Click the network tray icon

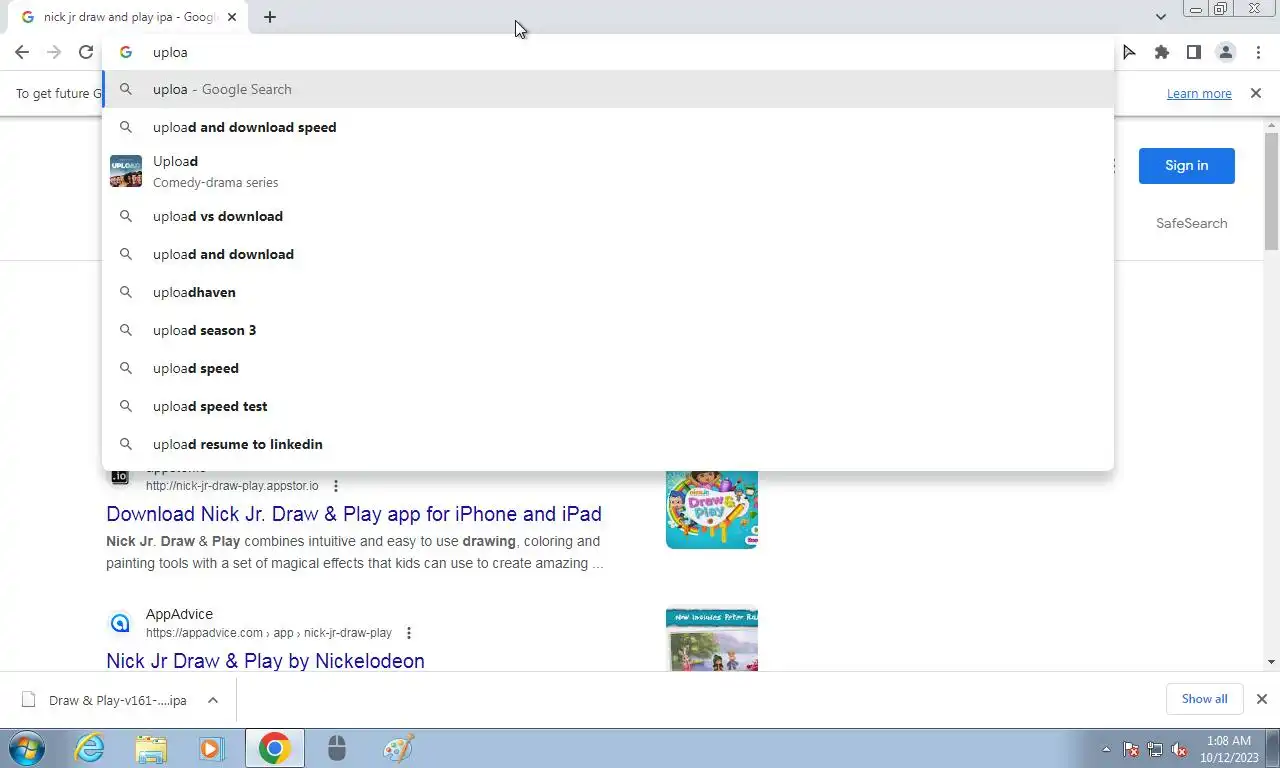tap(1155, 749)
